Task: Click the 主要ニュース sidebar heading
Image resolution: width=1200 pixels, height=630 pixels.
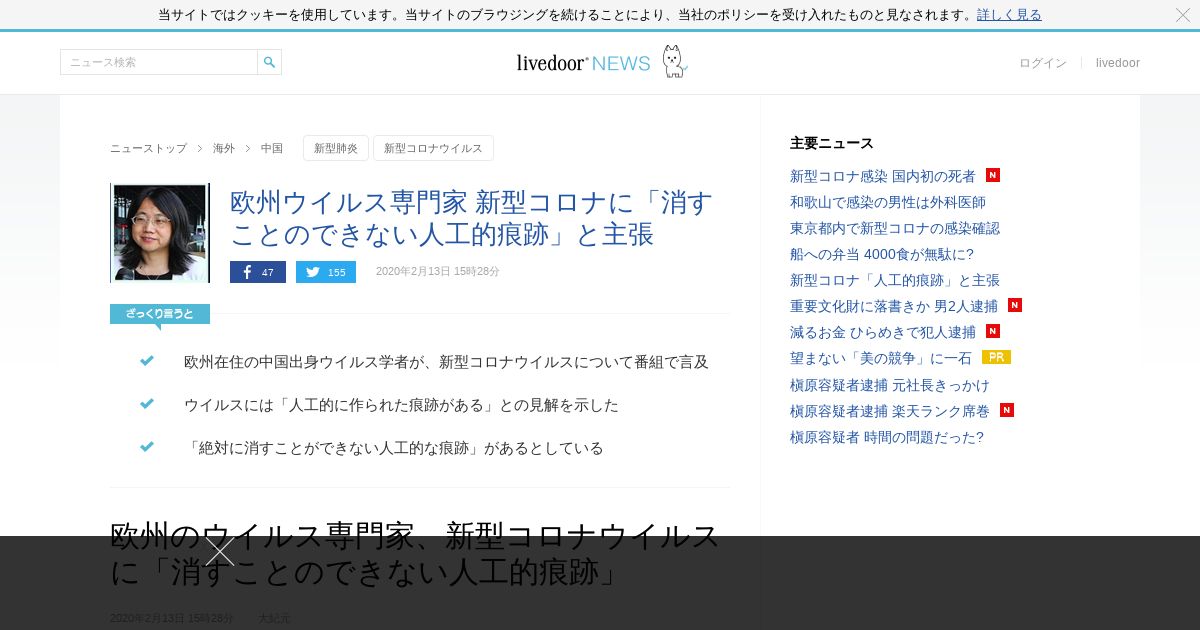Action: point(832,143)
